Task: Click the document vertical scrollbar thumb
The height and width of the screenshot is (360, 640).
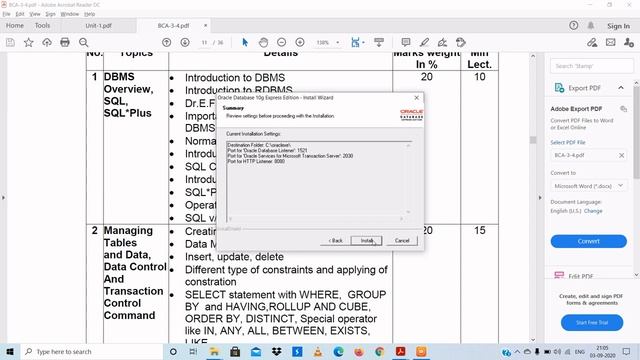Action: point(533,140)
